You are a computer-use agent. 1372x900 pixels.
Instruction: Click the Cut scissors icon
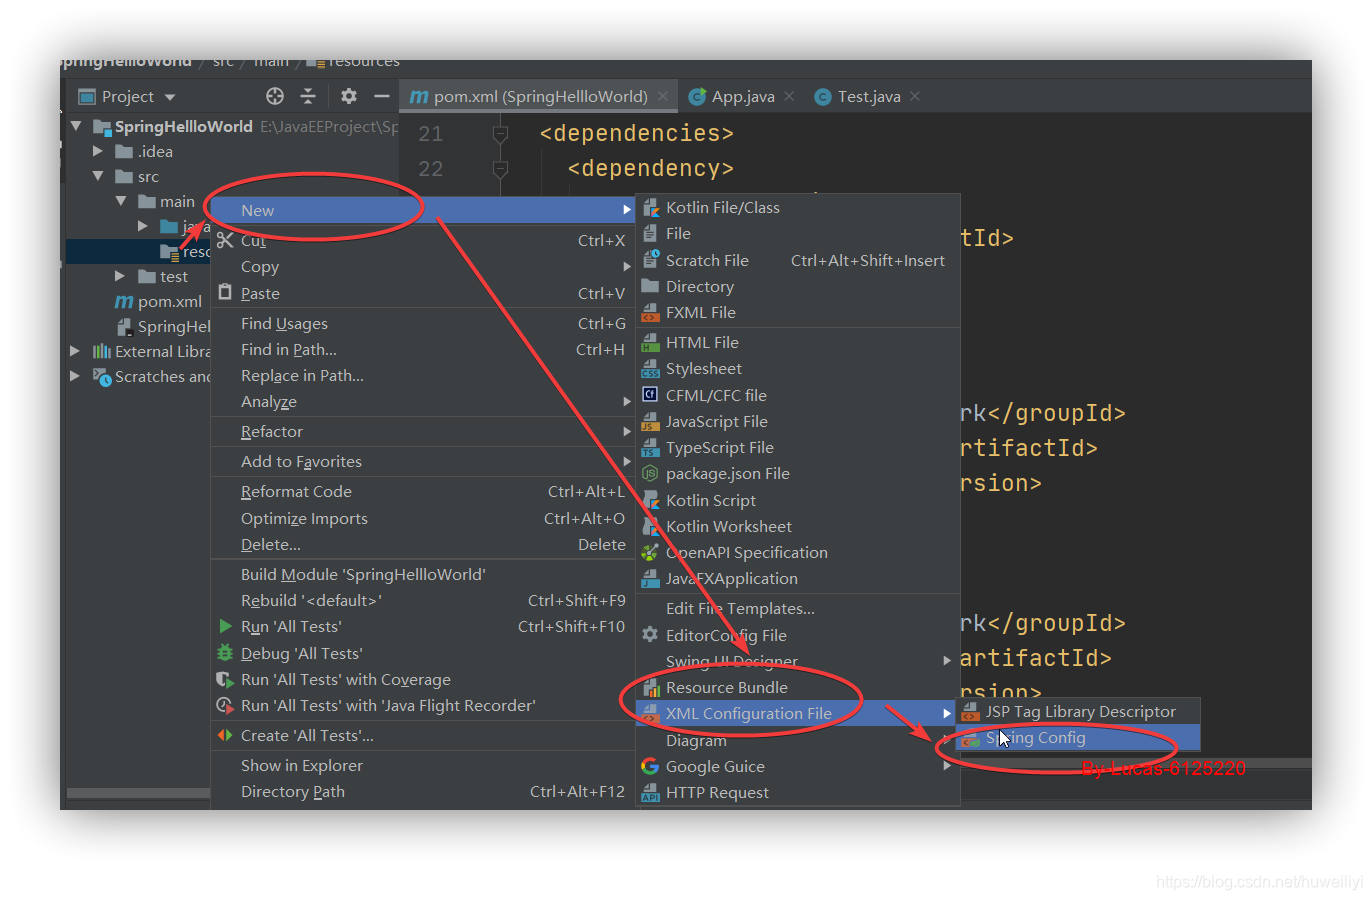(225, 240)
